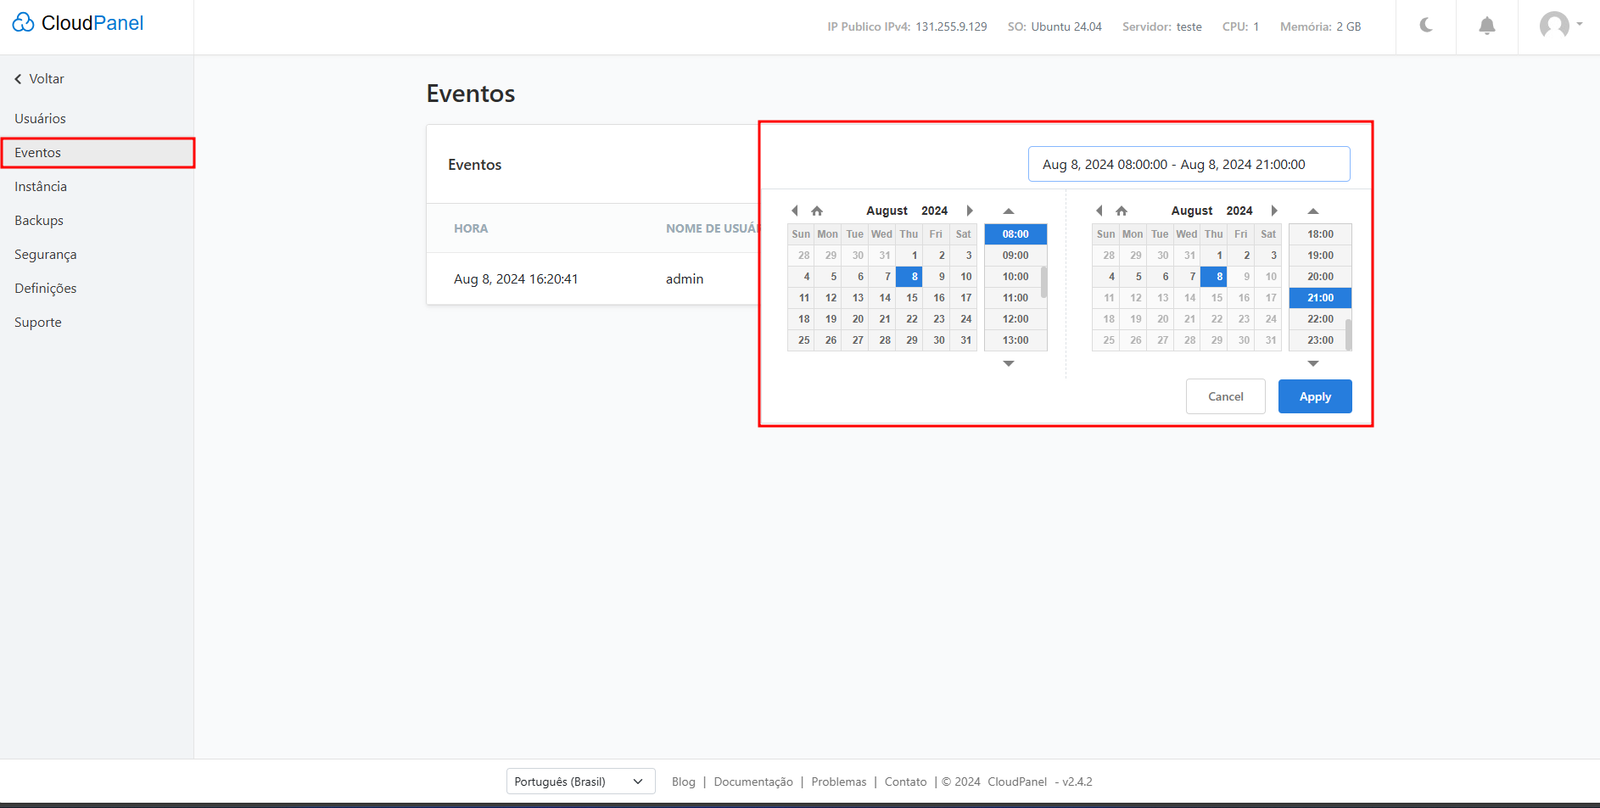Click the date range input field

click(x=1188, y=164)
